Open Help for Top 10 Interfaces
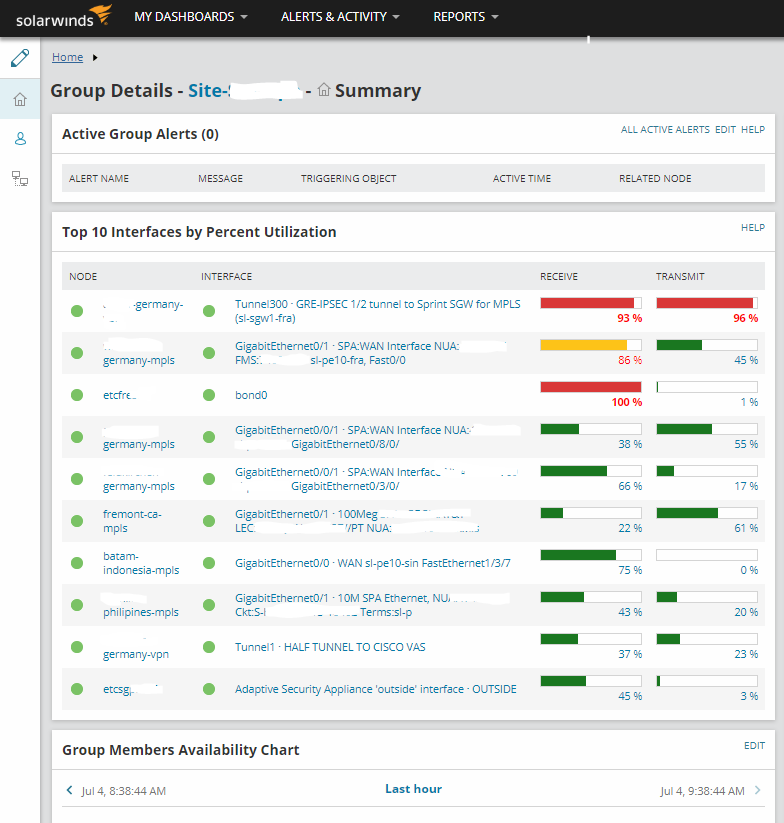 pyautogui.click(x=753, y=227)
